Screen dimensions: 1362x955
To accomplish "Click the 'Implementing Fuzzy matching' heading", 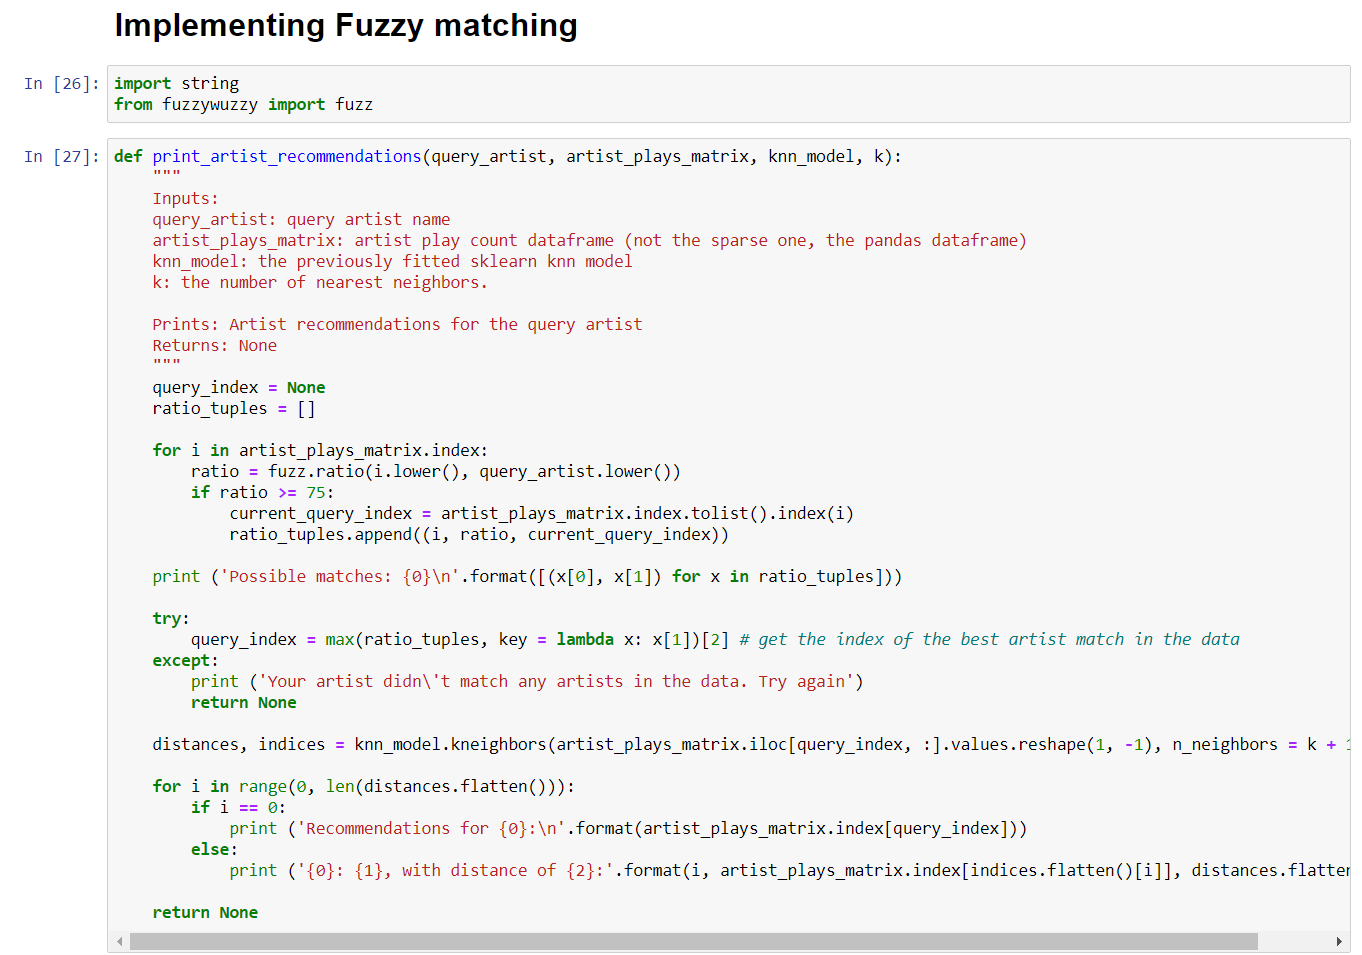I will [x=346, y=25].
